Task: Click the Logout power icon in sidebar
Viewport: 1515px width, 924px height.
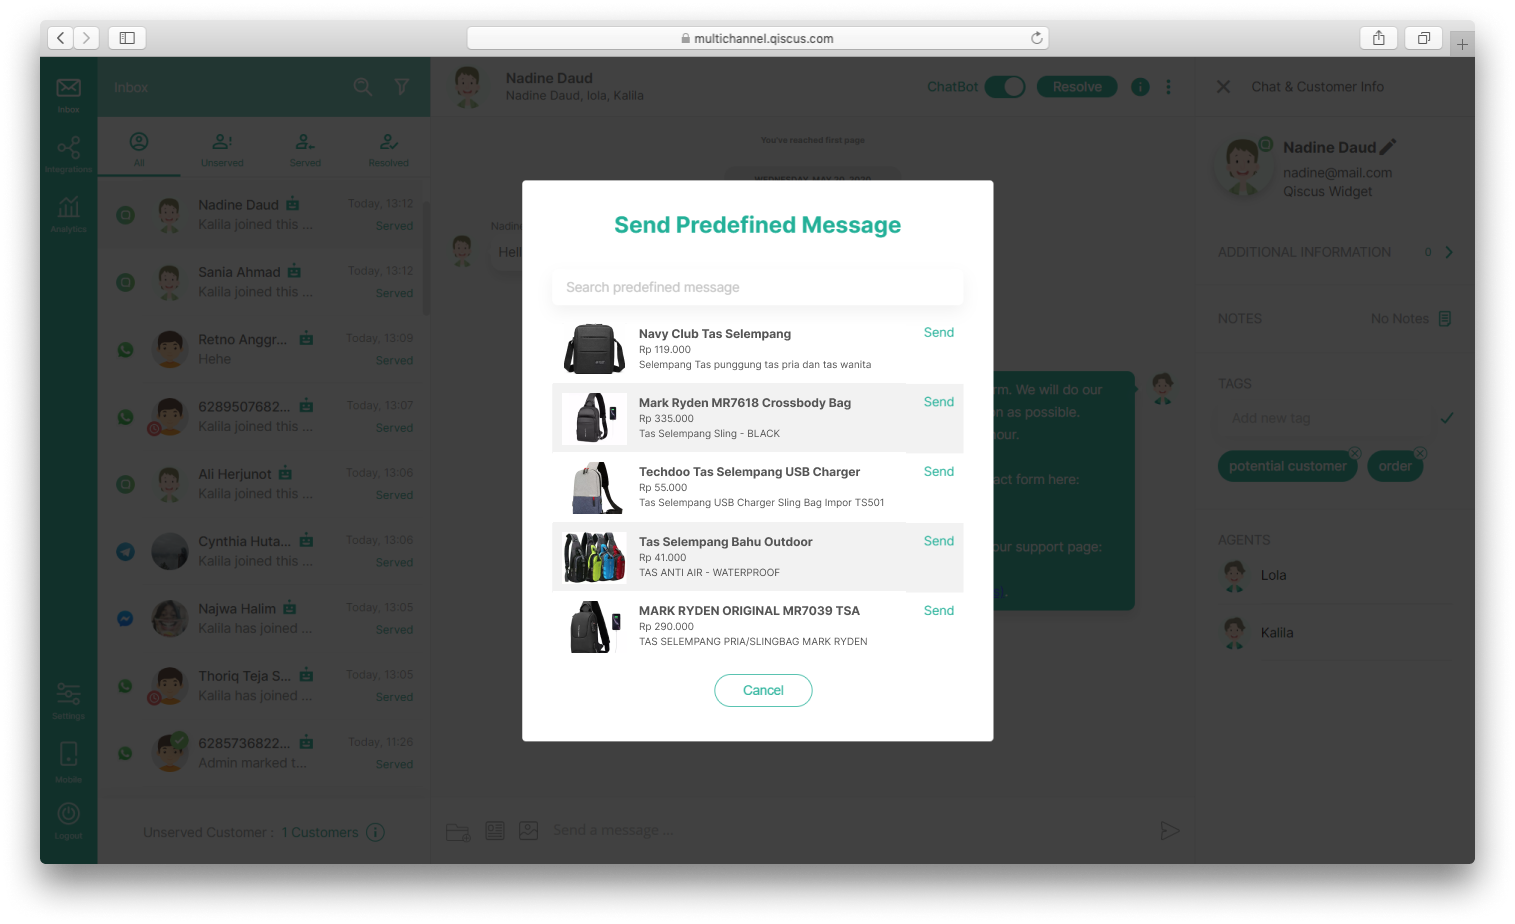Action: tap(68, 814)
